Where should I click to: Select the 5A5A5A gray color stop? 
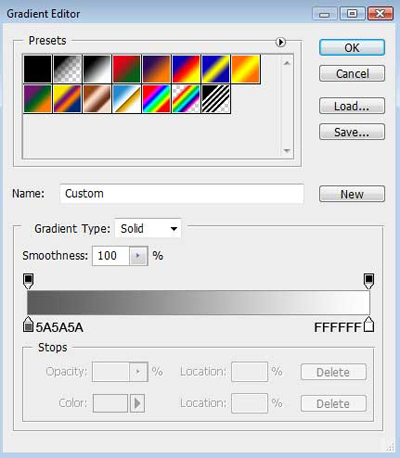[x=28, y=325]
